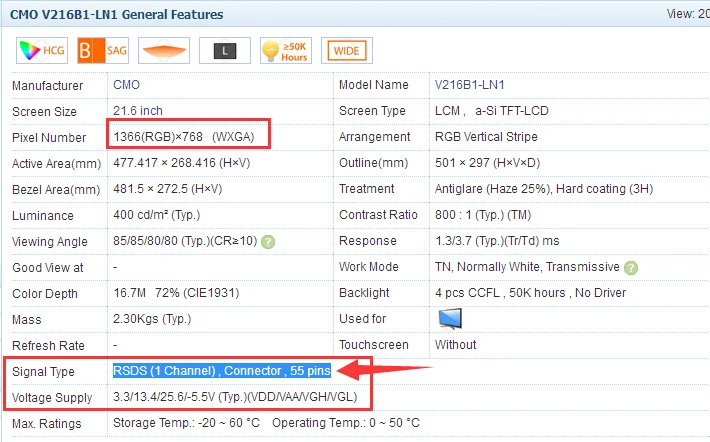
Task: Click the 800 : 1 contrast ratio value
Action: (483, 215)
